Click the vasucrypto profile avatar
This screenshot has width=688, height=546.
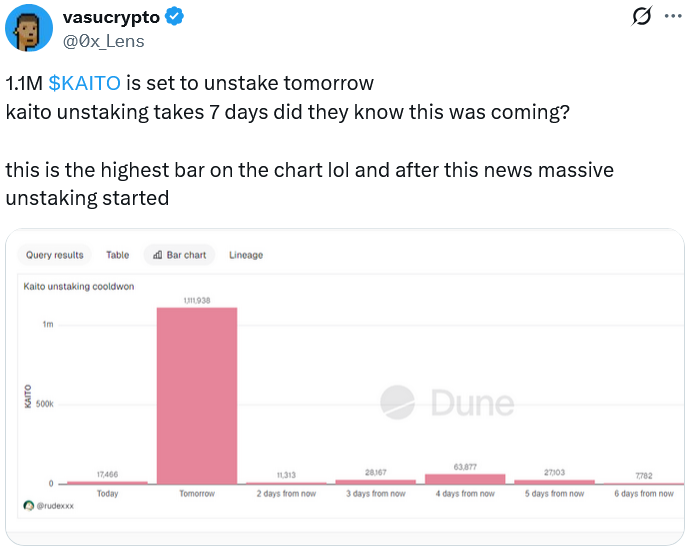[27, 29]
